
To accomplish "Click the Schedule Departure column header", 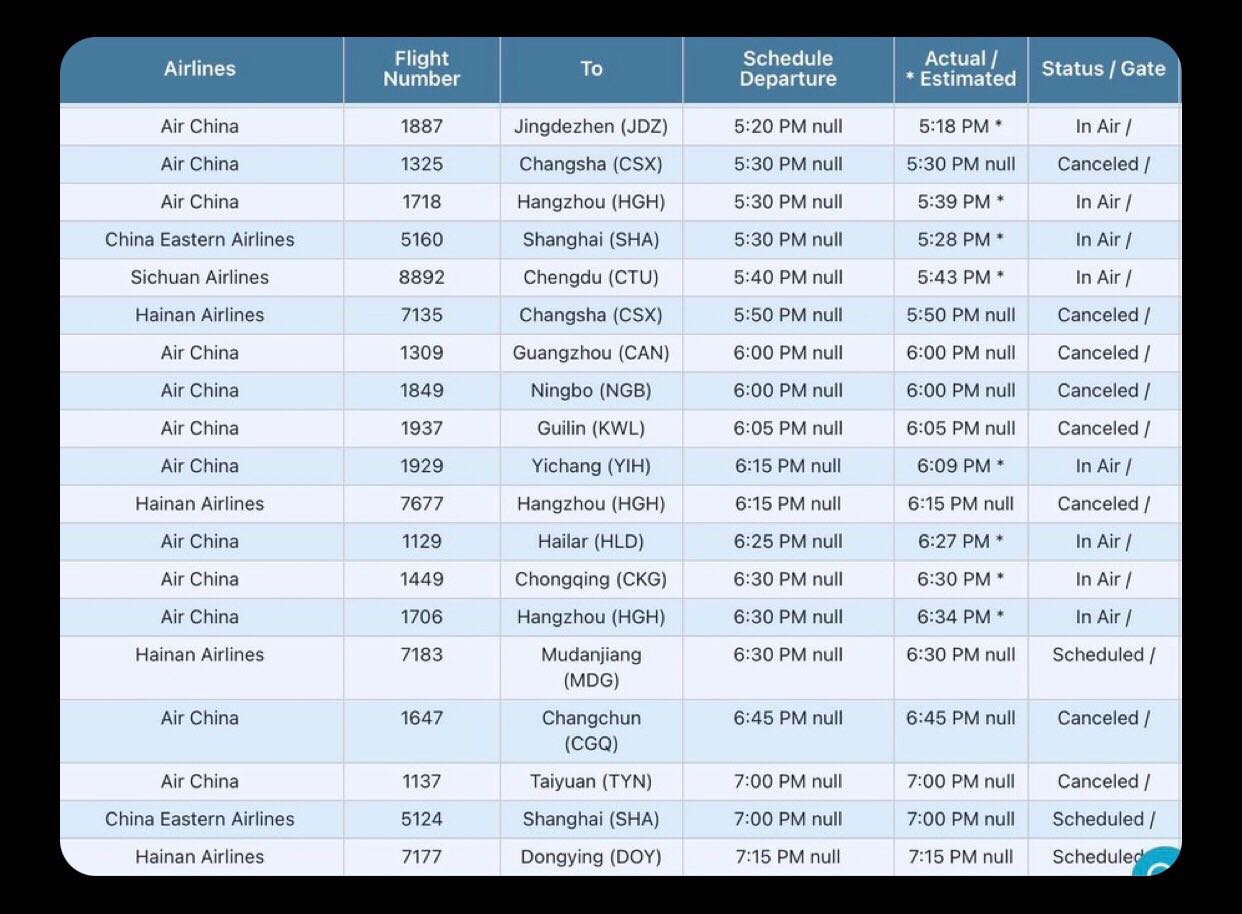I will click(x=788, y=69).
